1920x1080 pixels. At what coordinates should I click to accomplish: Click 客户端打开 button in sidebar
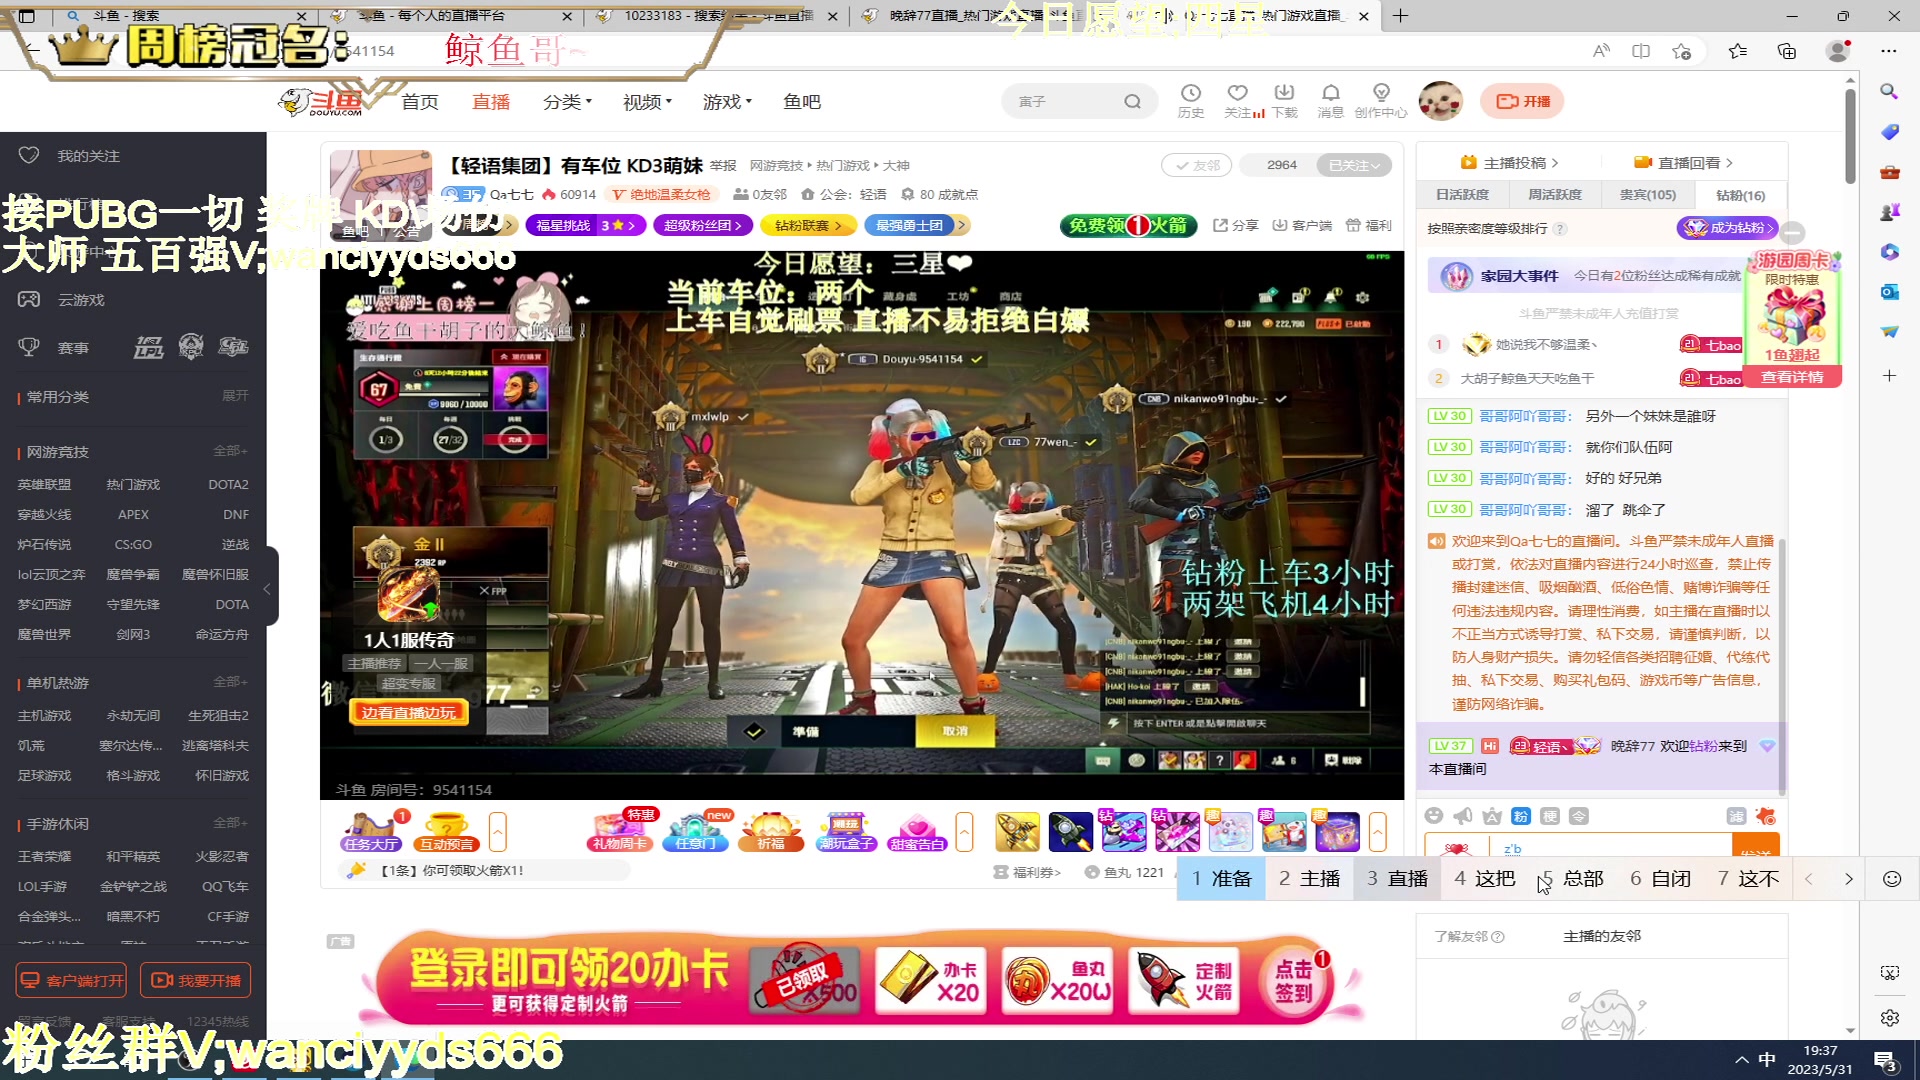tap(71, 980)
